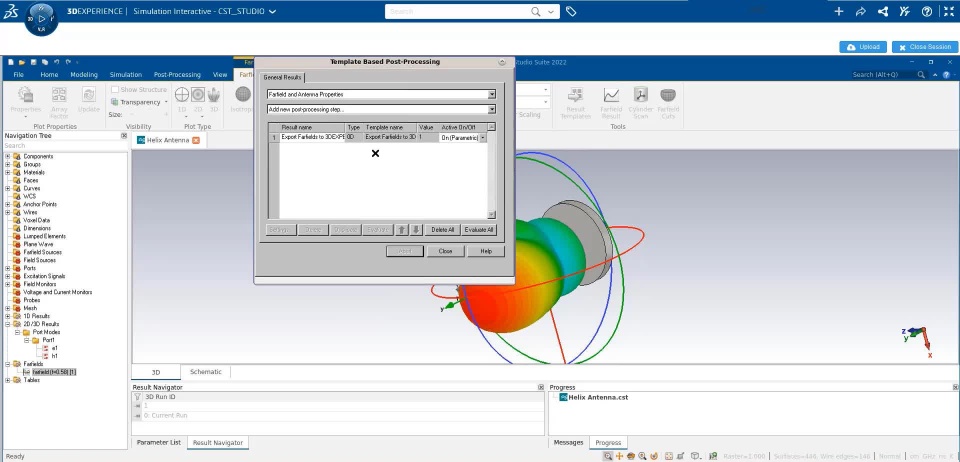The image size is (960, 462).
Task: Click the Navigation Tree search field
Action: click(64, 146)
